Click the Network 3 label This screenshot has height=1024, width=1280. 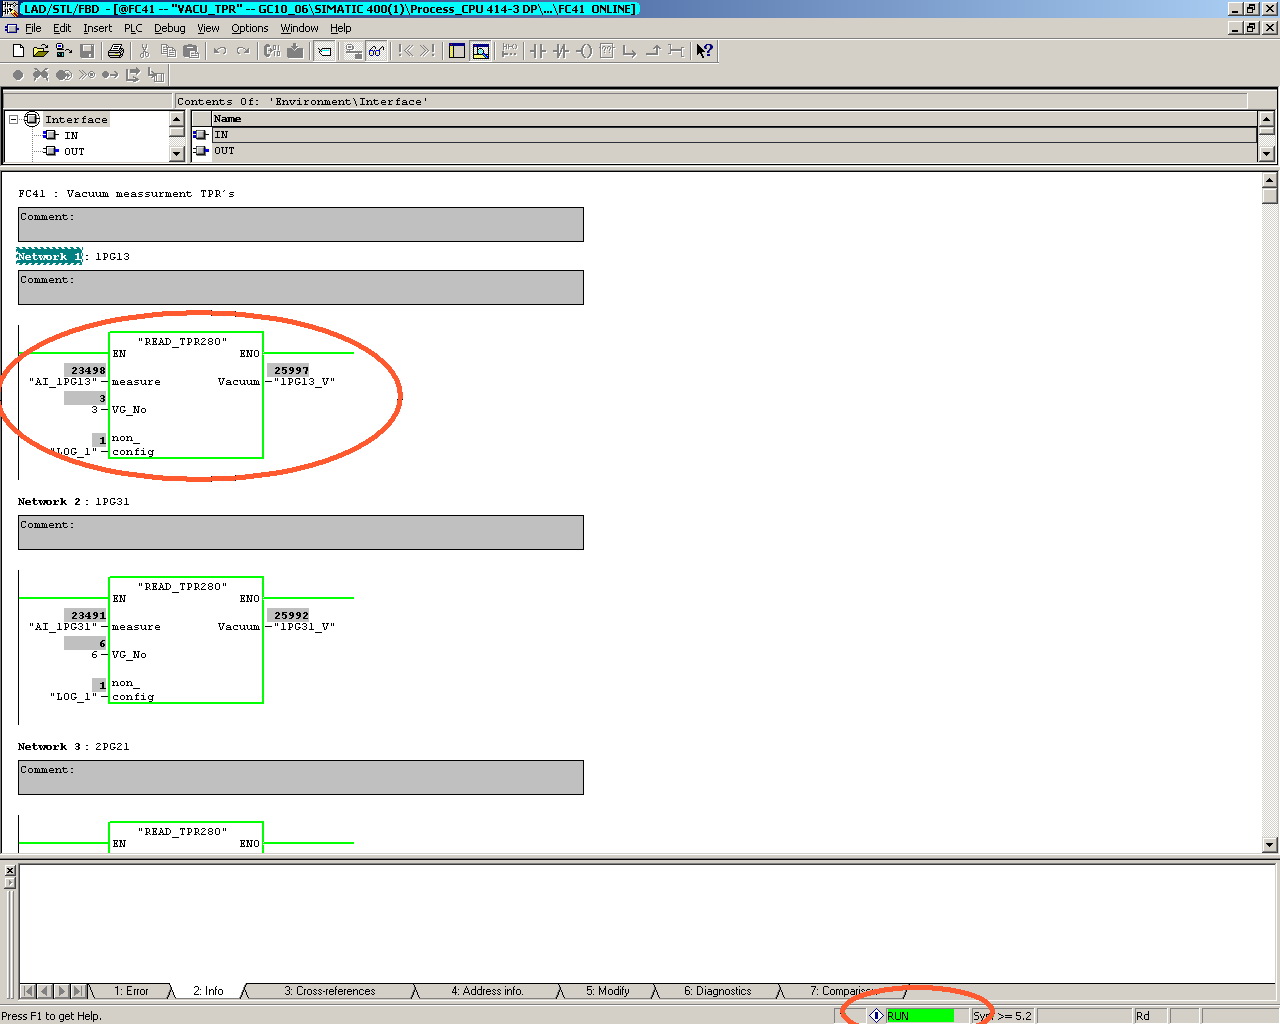[x=49, y=746]
